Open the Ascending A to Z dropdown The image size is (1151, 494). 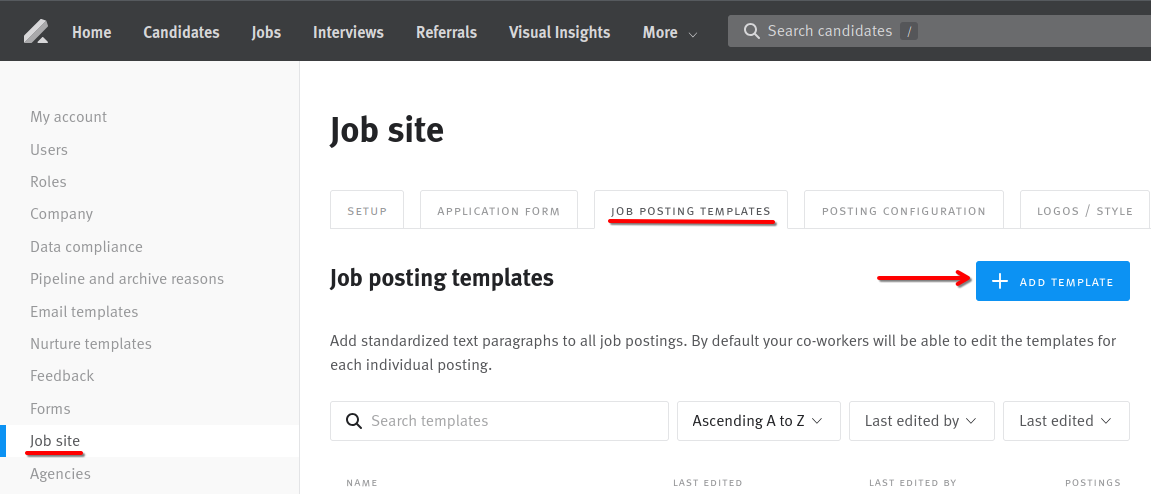758,421
